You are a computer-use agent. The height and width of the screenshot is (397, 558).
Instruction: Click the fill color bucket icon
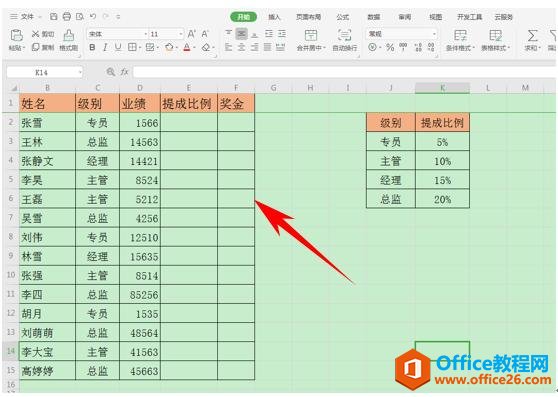pos(169,47)
